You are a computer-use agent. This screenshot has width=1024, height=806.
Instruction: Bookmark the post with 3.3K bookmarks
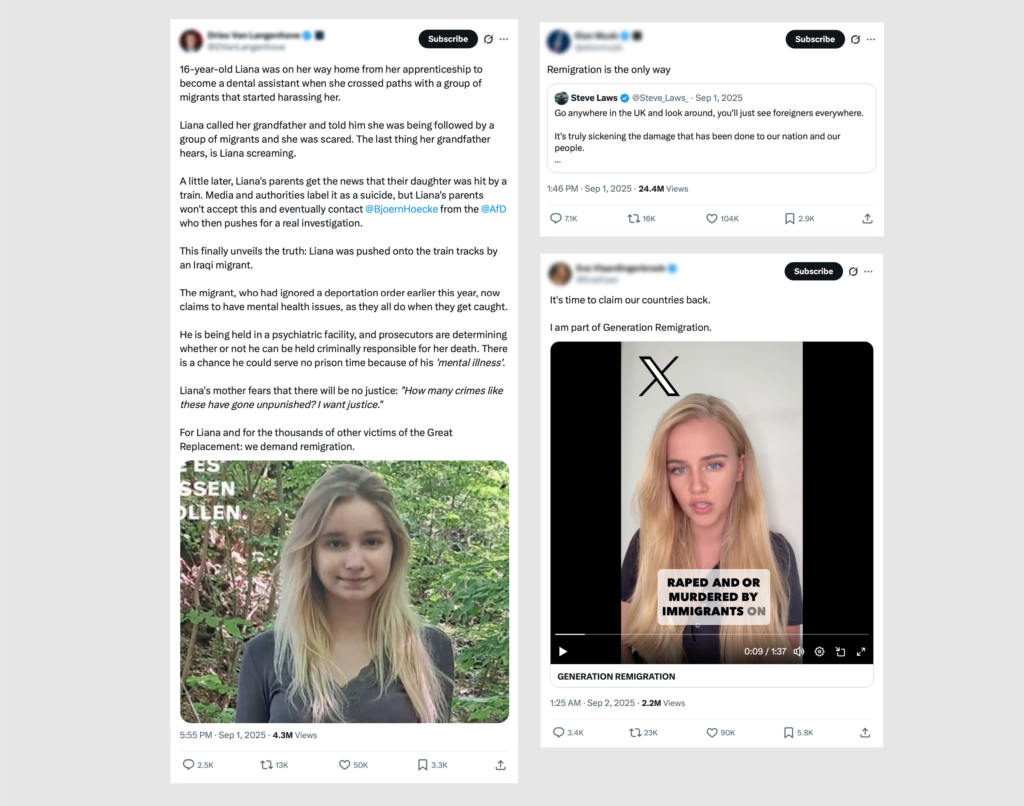click(423, 765)
